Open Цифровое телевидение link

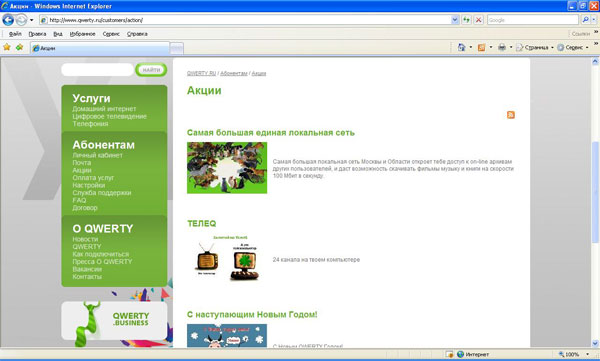click(109, 116)
